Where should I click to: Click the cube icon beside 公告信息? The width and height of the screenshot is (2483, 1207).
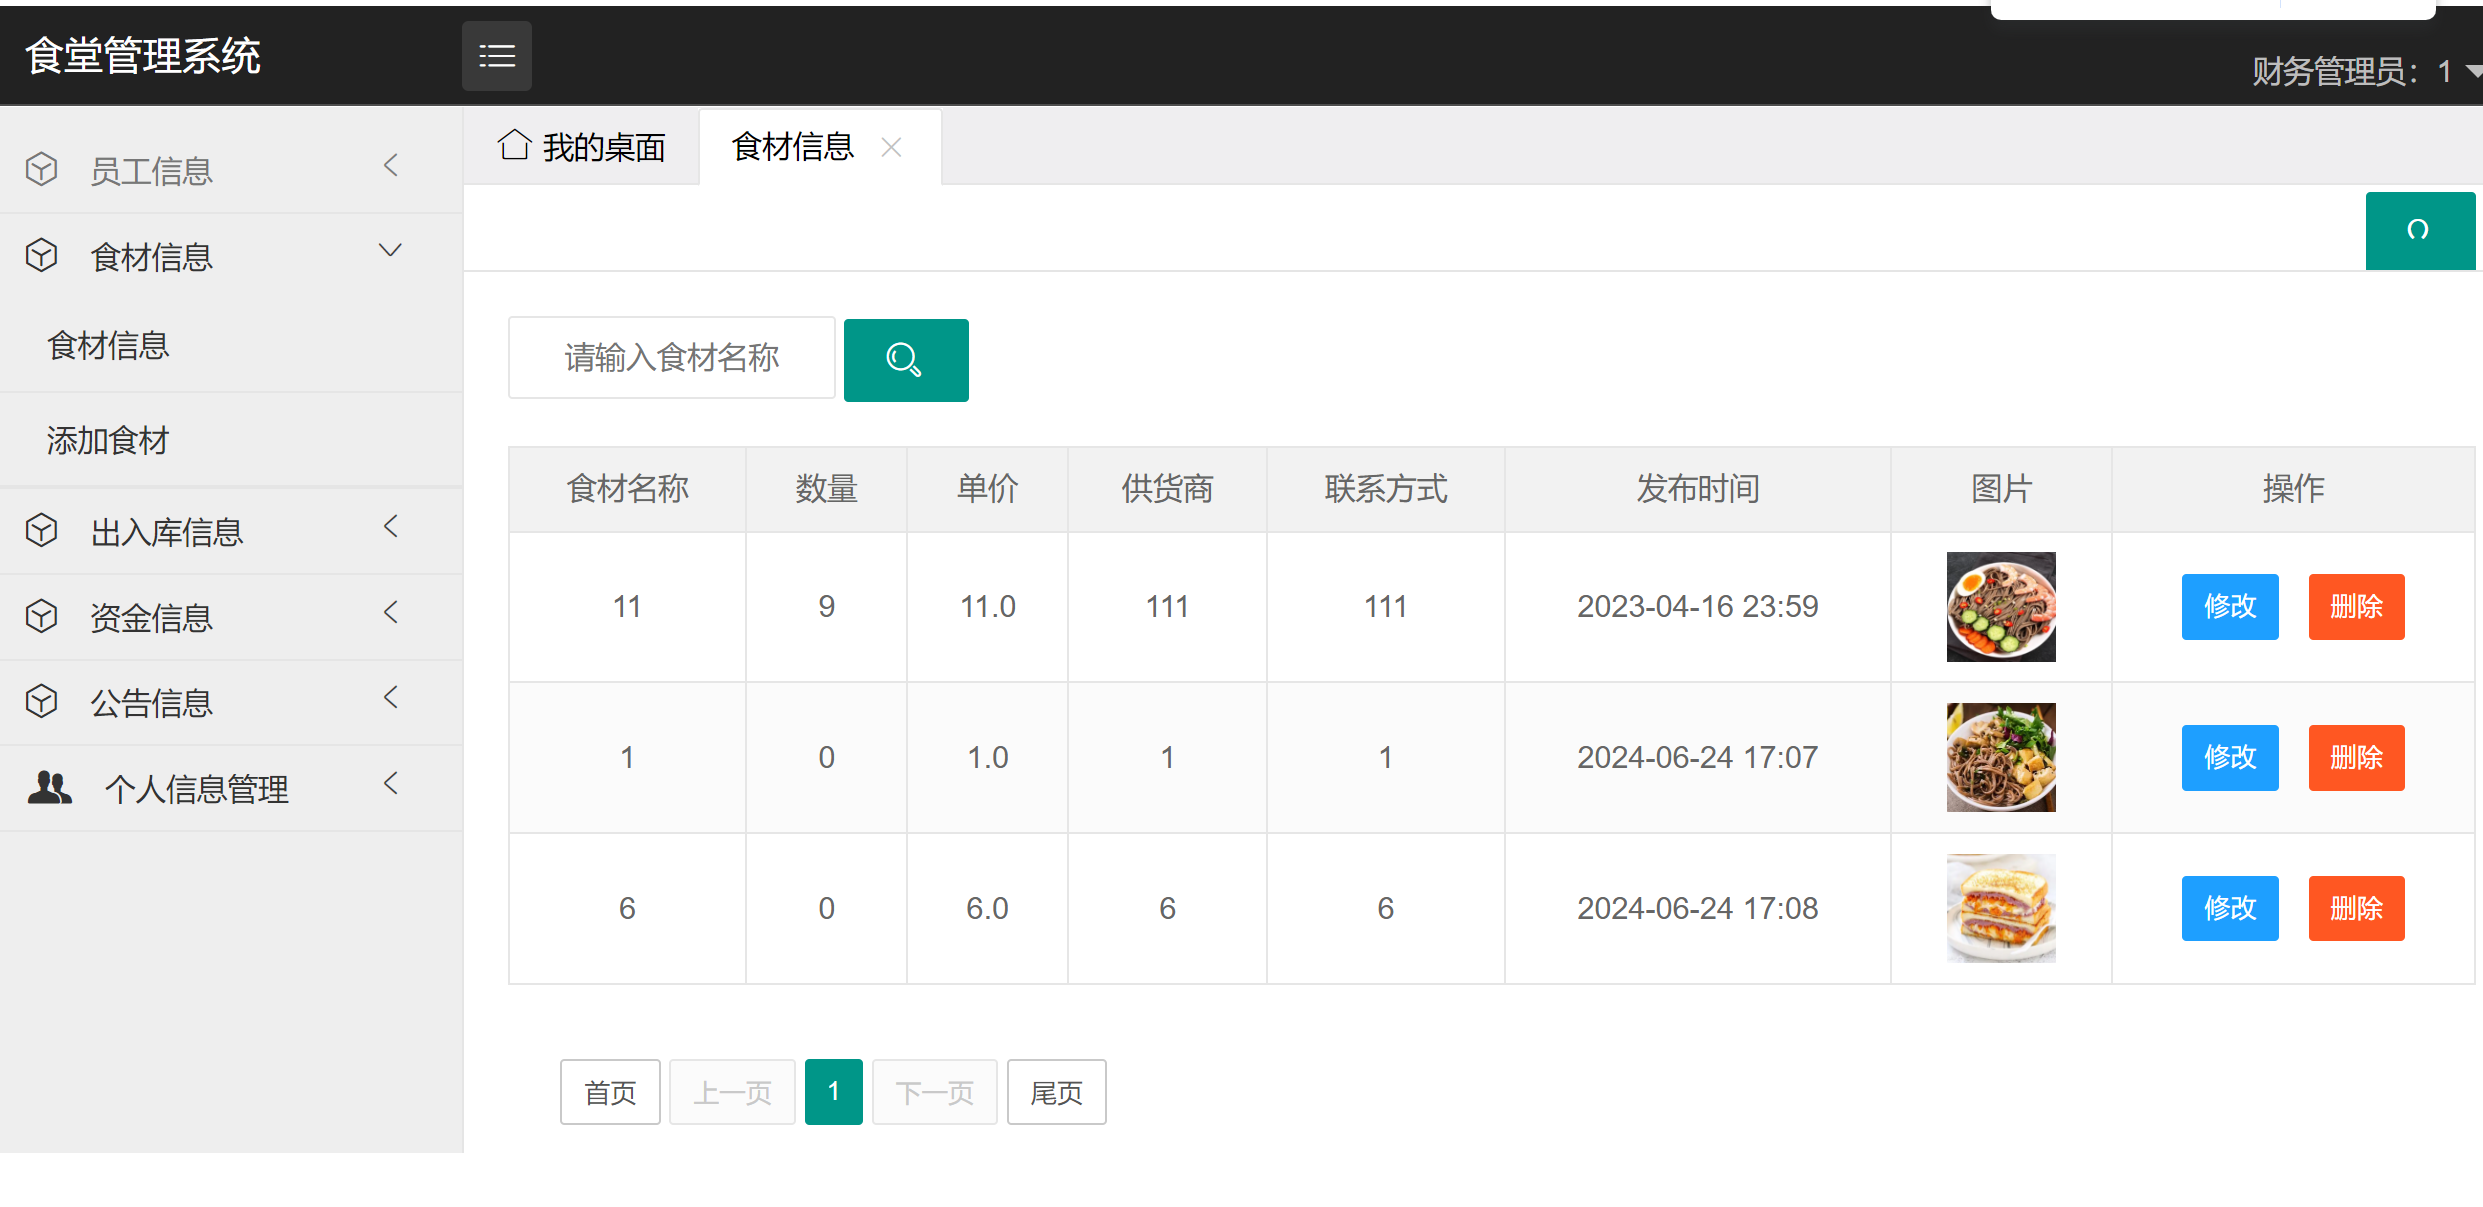[42, 702]
